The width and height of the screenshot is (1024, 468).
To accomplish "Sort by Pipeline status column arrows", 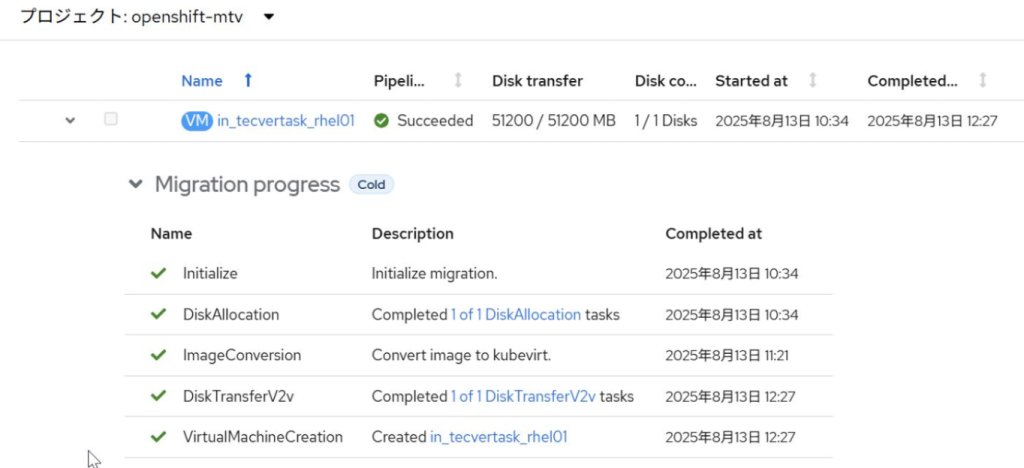I will pyautogui.click(x=458, y=80).
